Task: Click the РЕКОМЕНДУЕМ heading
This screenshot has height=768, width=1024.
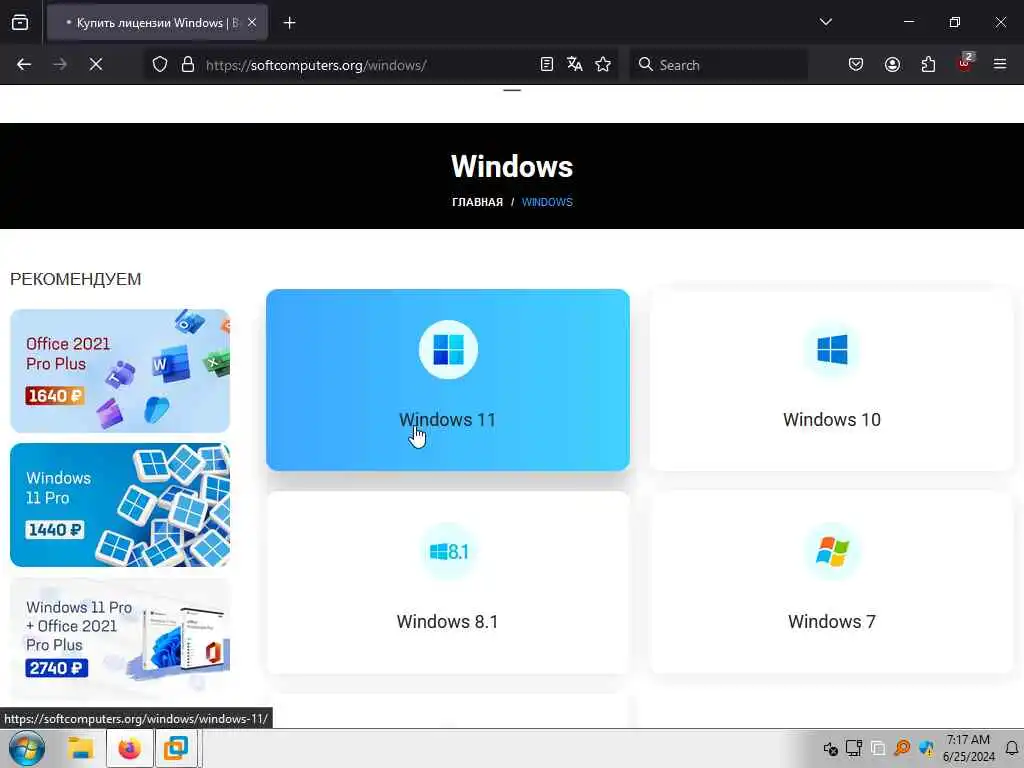Action: (76, 279)
